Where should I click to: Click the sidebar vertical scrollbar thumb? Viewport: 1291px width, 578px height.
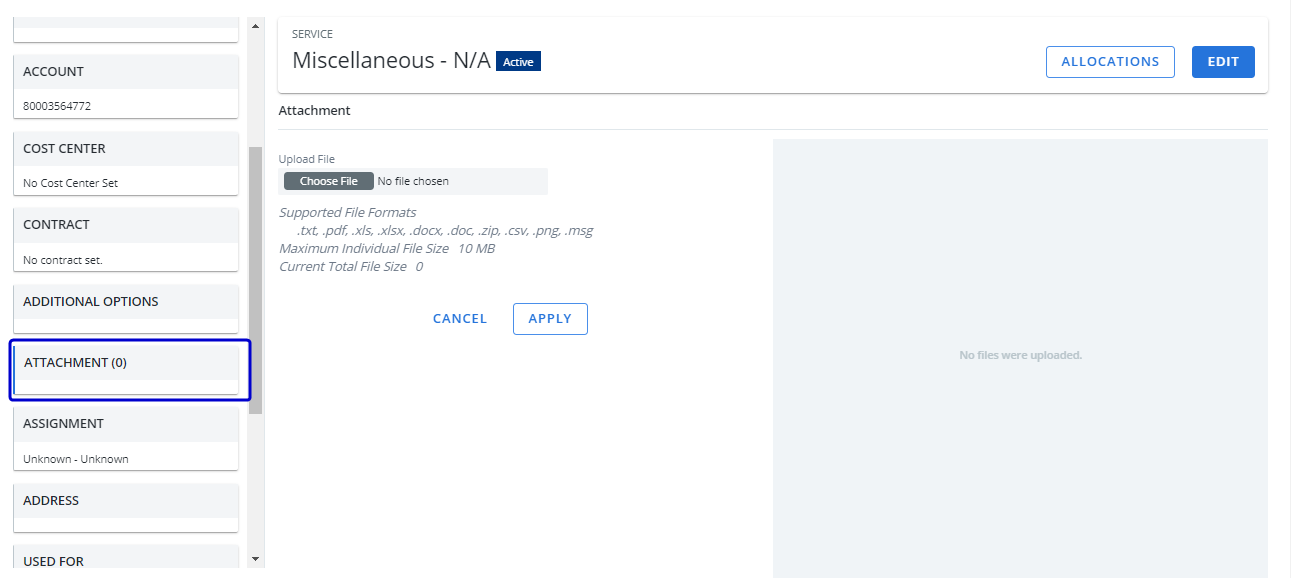coord(255,280)
